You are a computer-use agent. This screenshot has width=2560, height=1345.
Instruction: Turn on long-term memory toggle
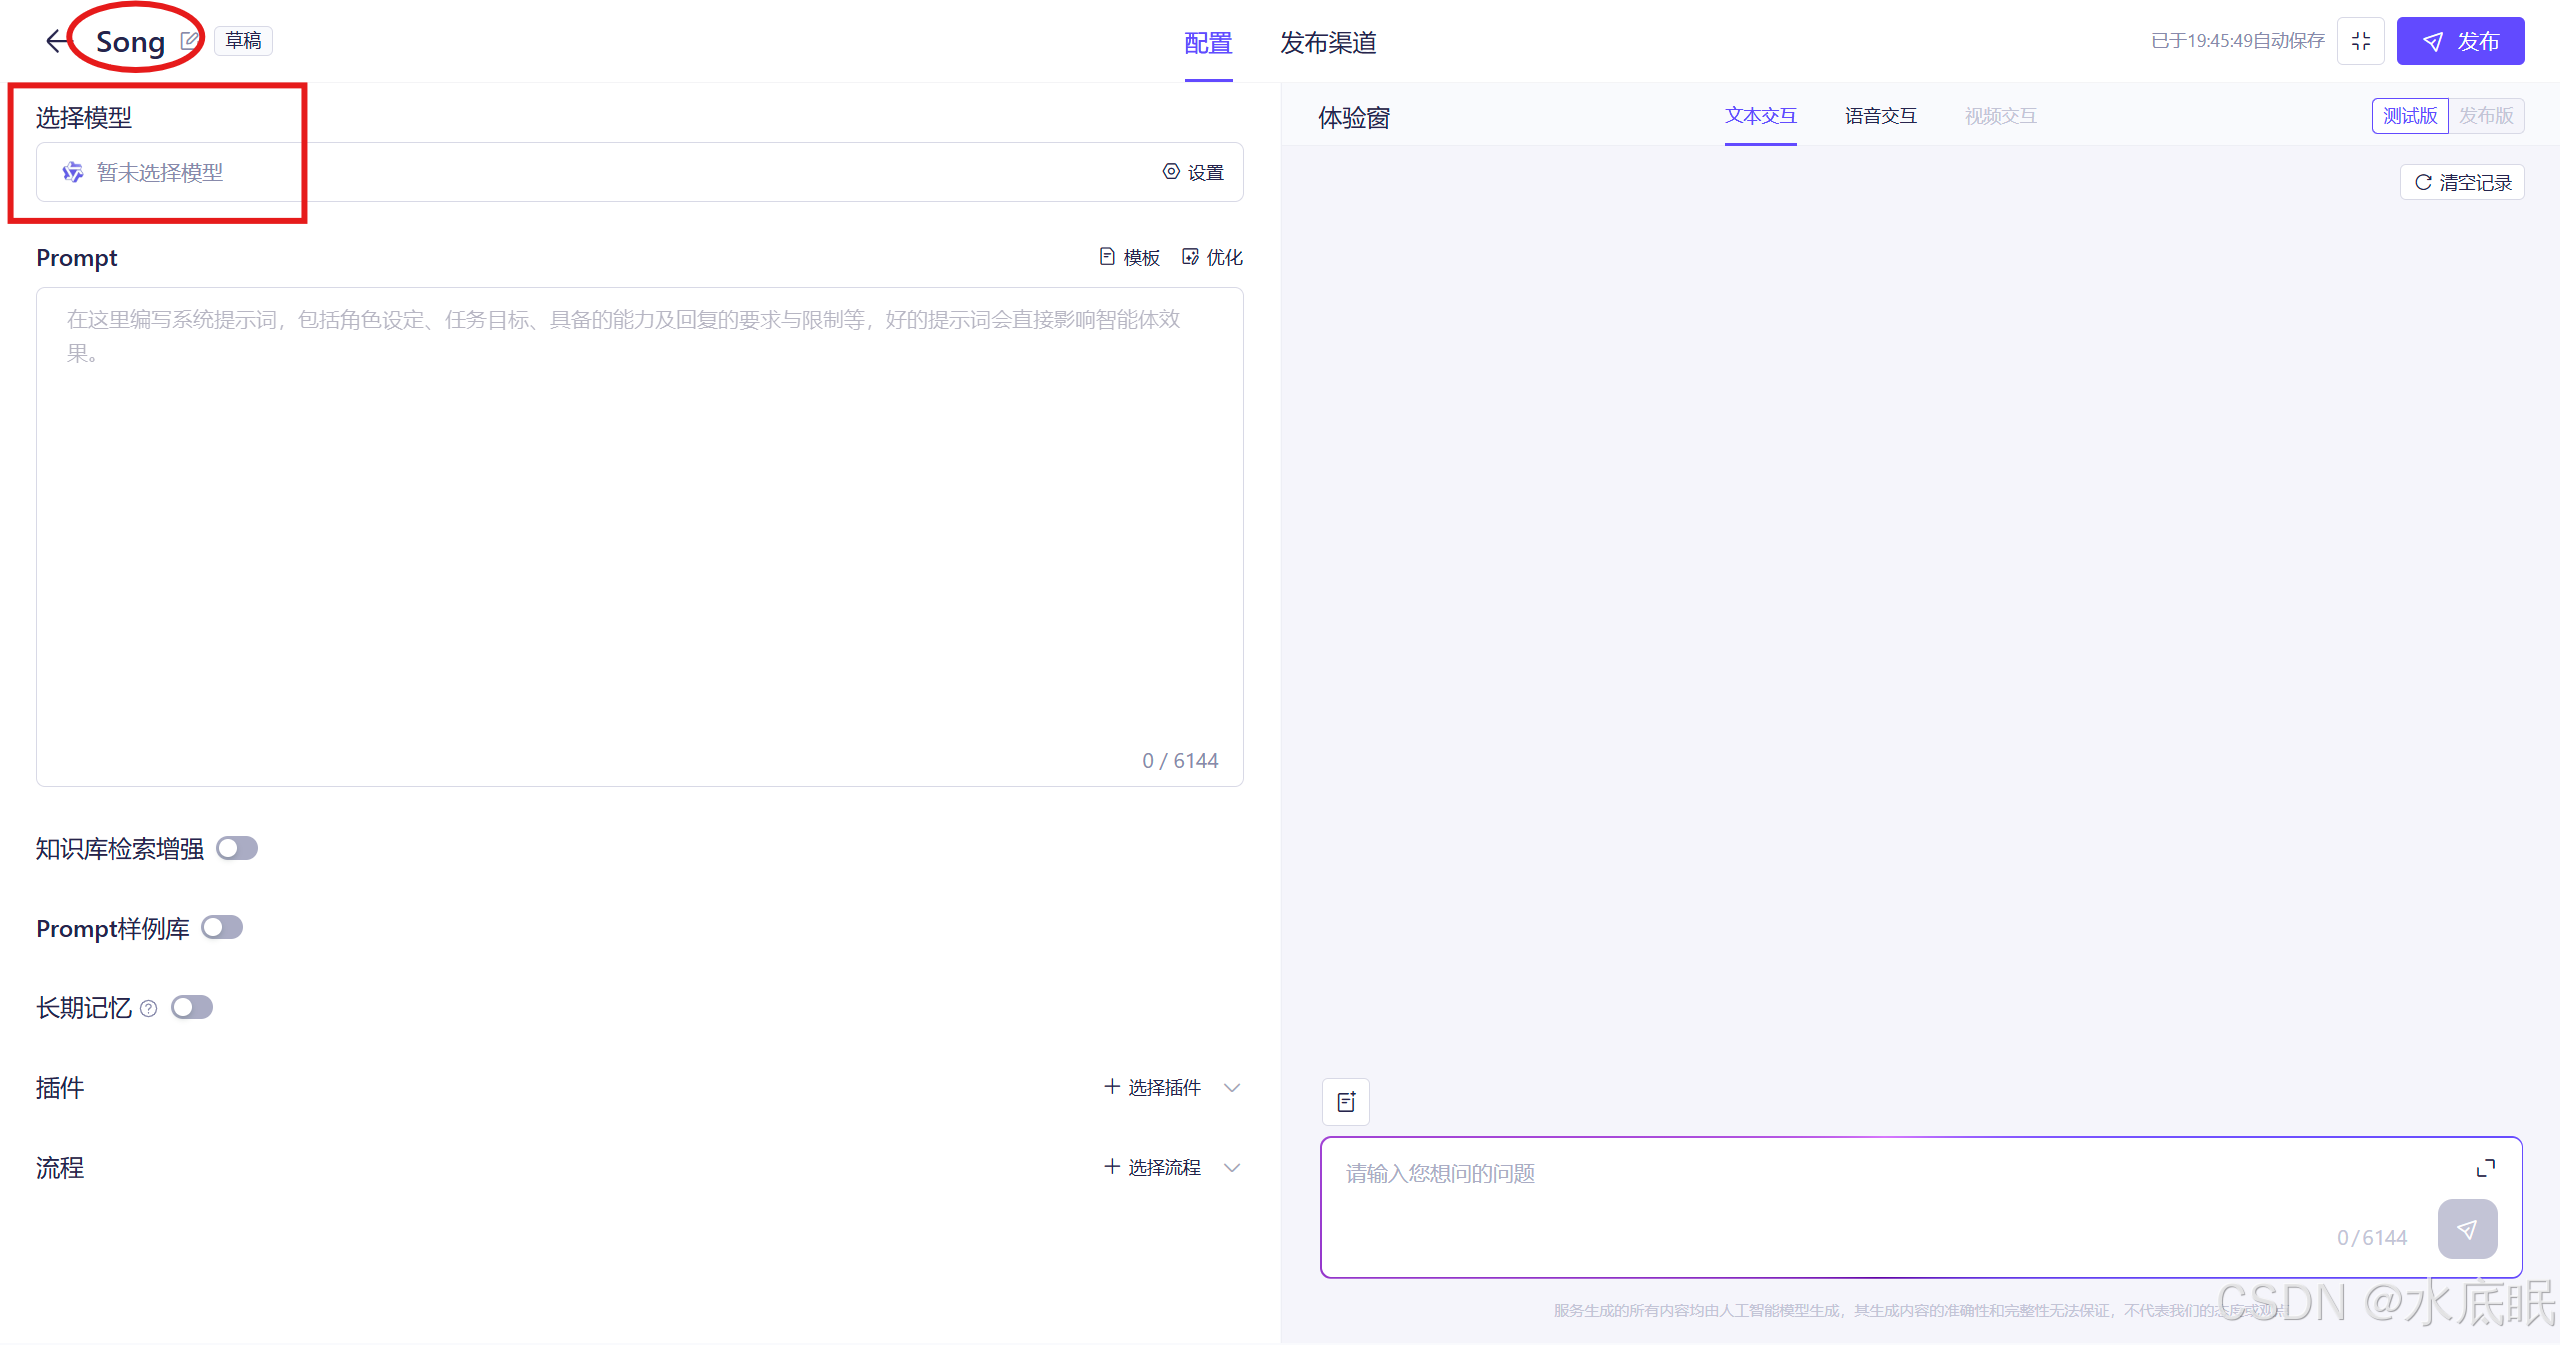pos(192,1007)
